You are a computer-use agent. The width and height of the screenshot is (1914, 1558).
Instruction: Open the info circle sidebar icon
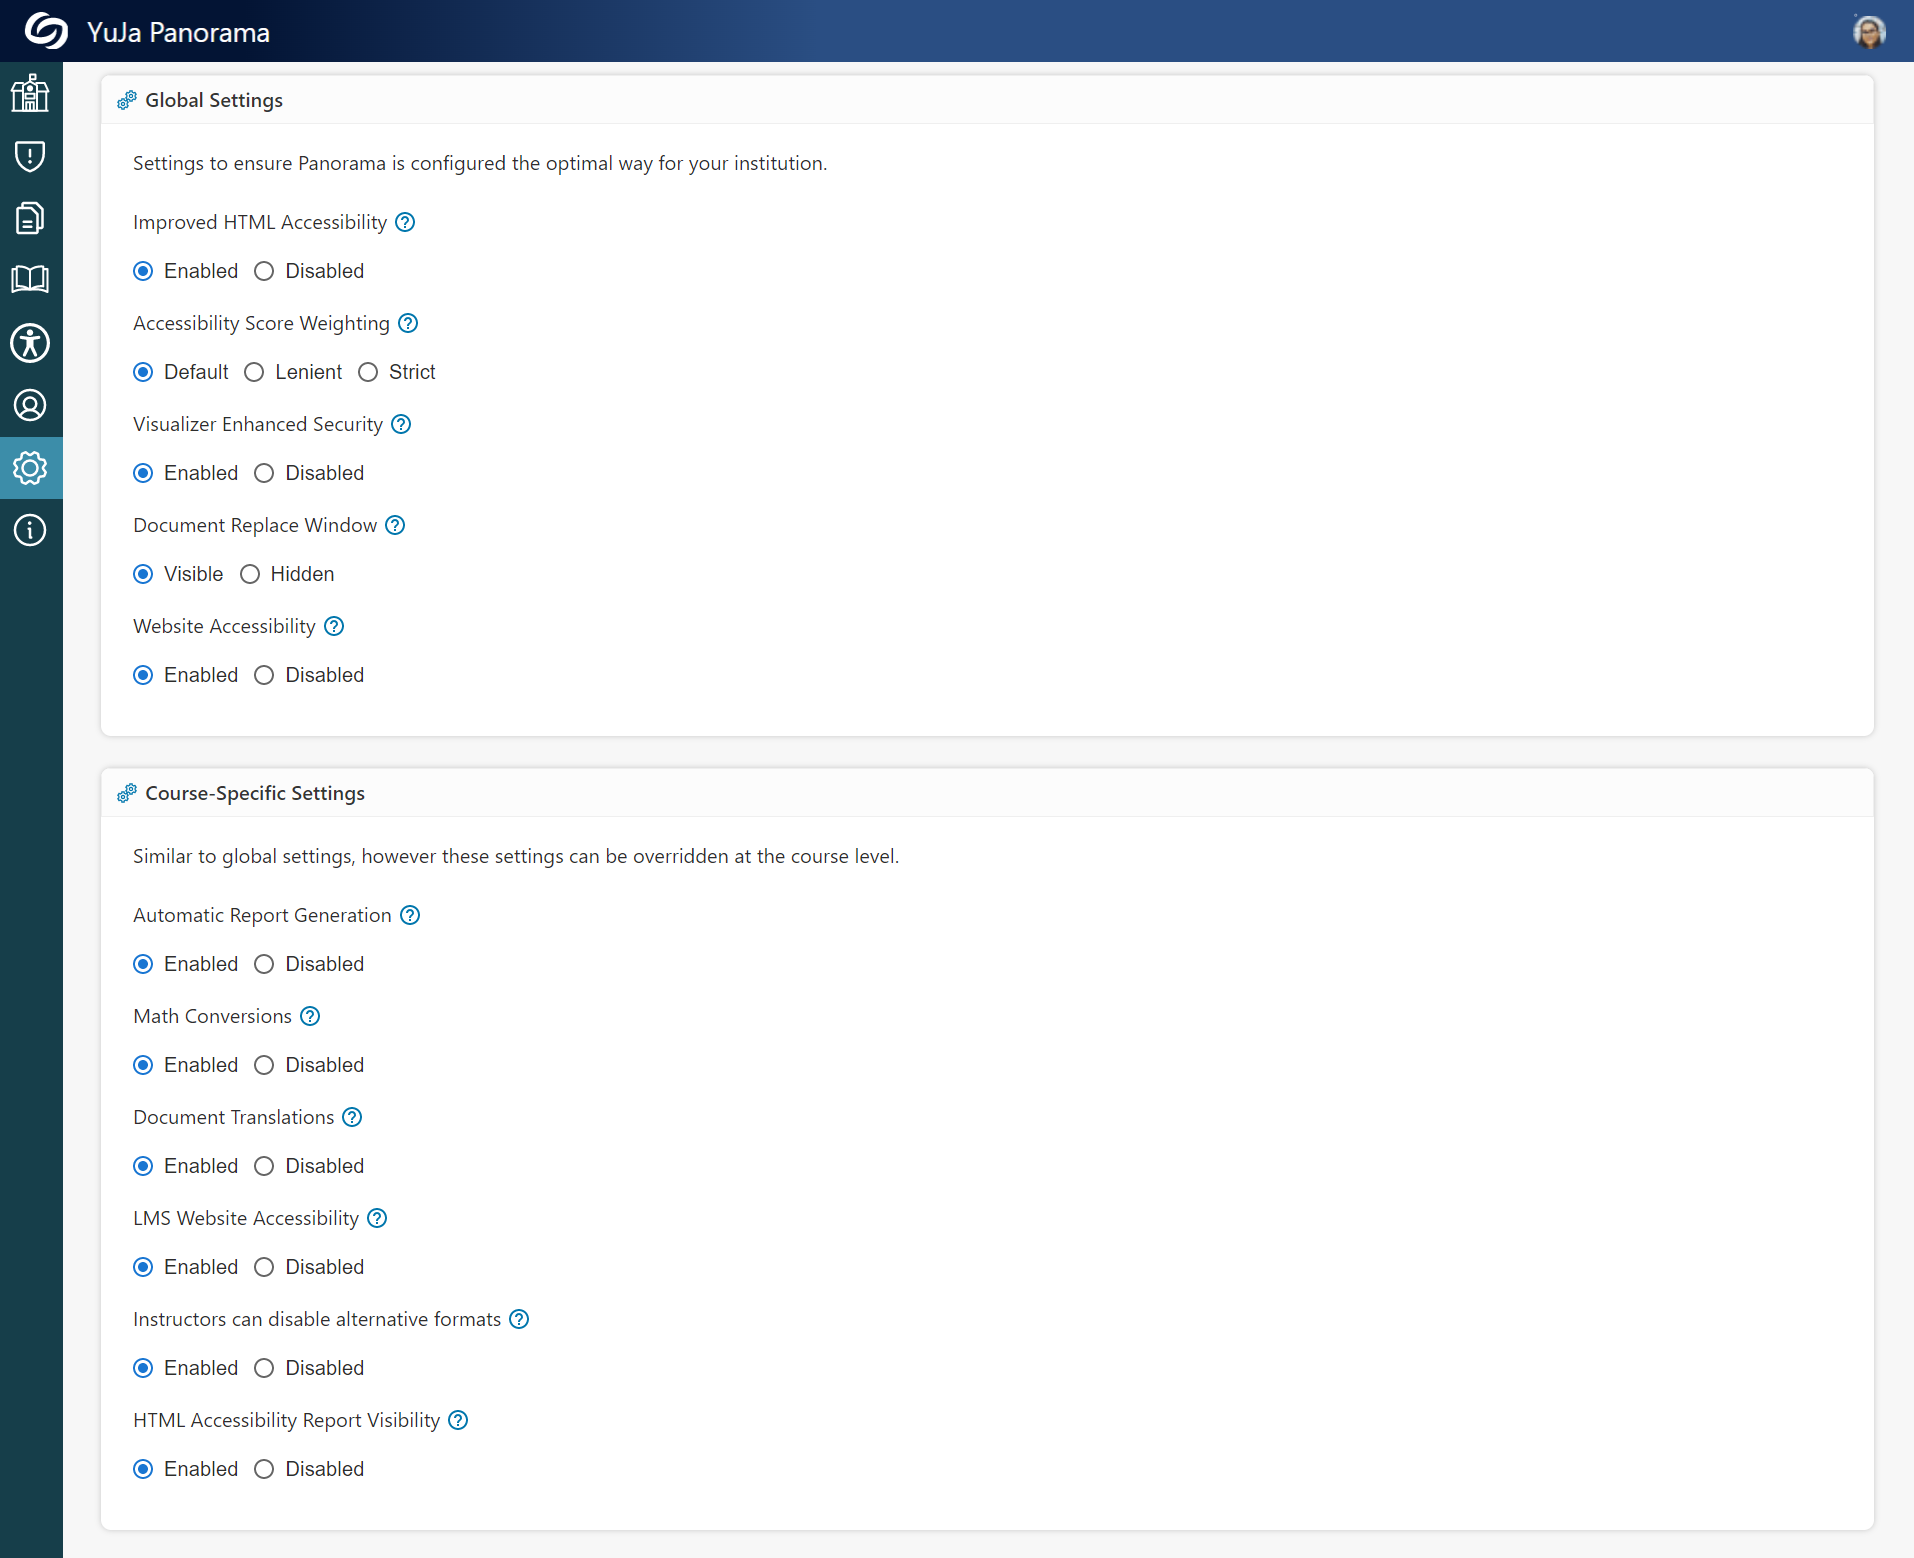(30, 530)
